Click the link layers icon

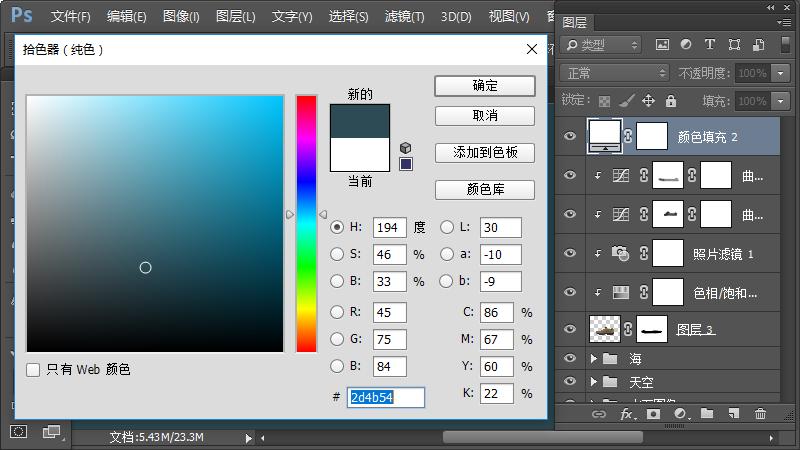click(598, 414)
